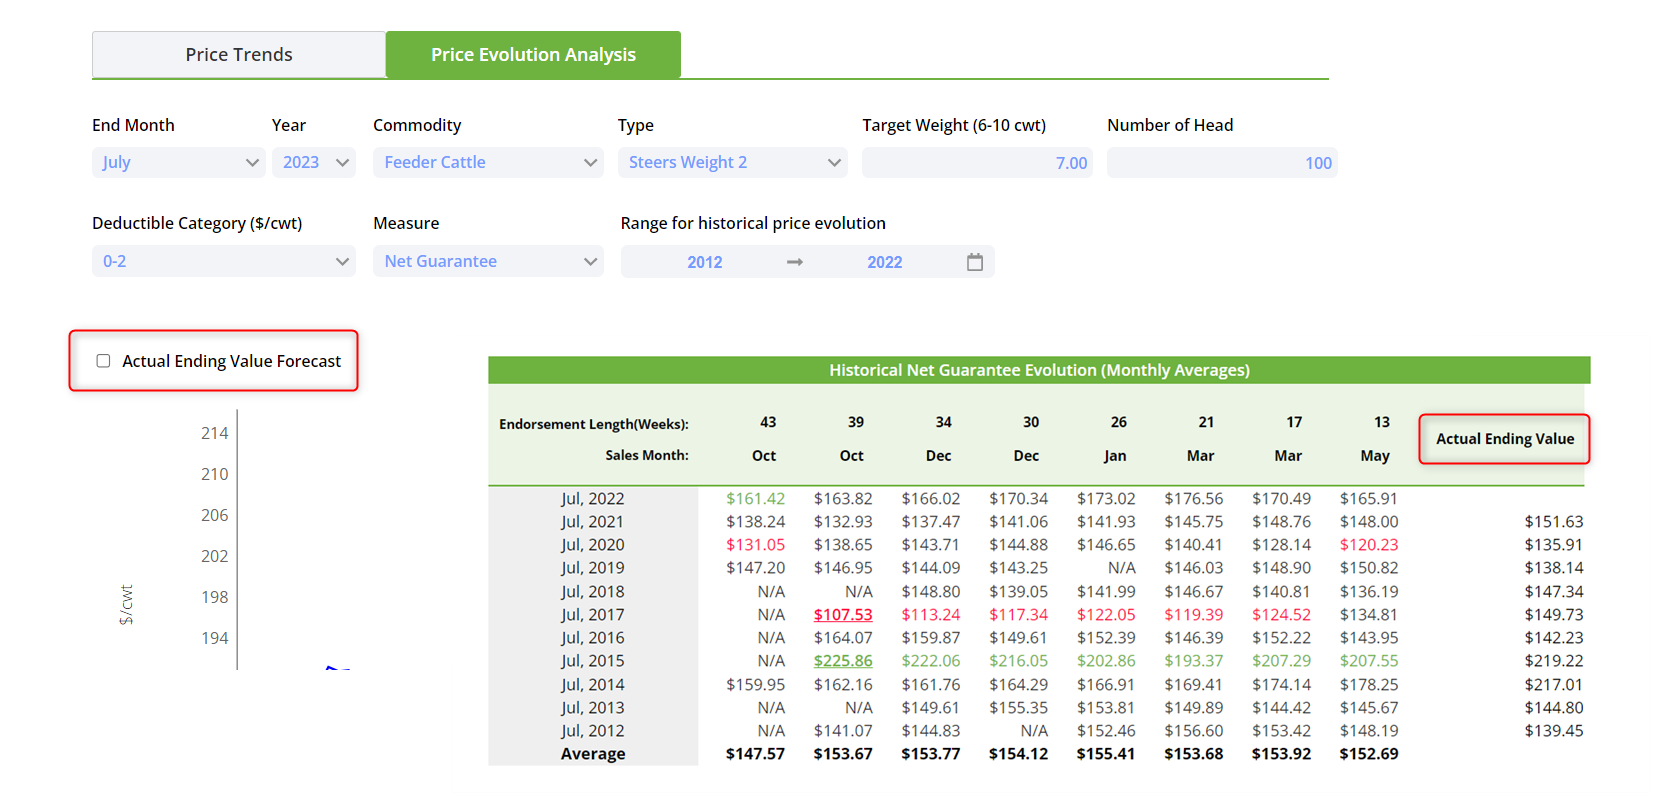This screenshot has width=1655, height=798.
Task: Click the Target Weight field with 7.00
Action: click(977, 163)
